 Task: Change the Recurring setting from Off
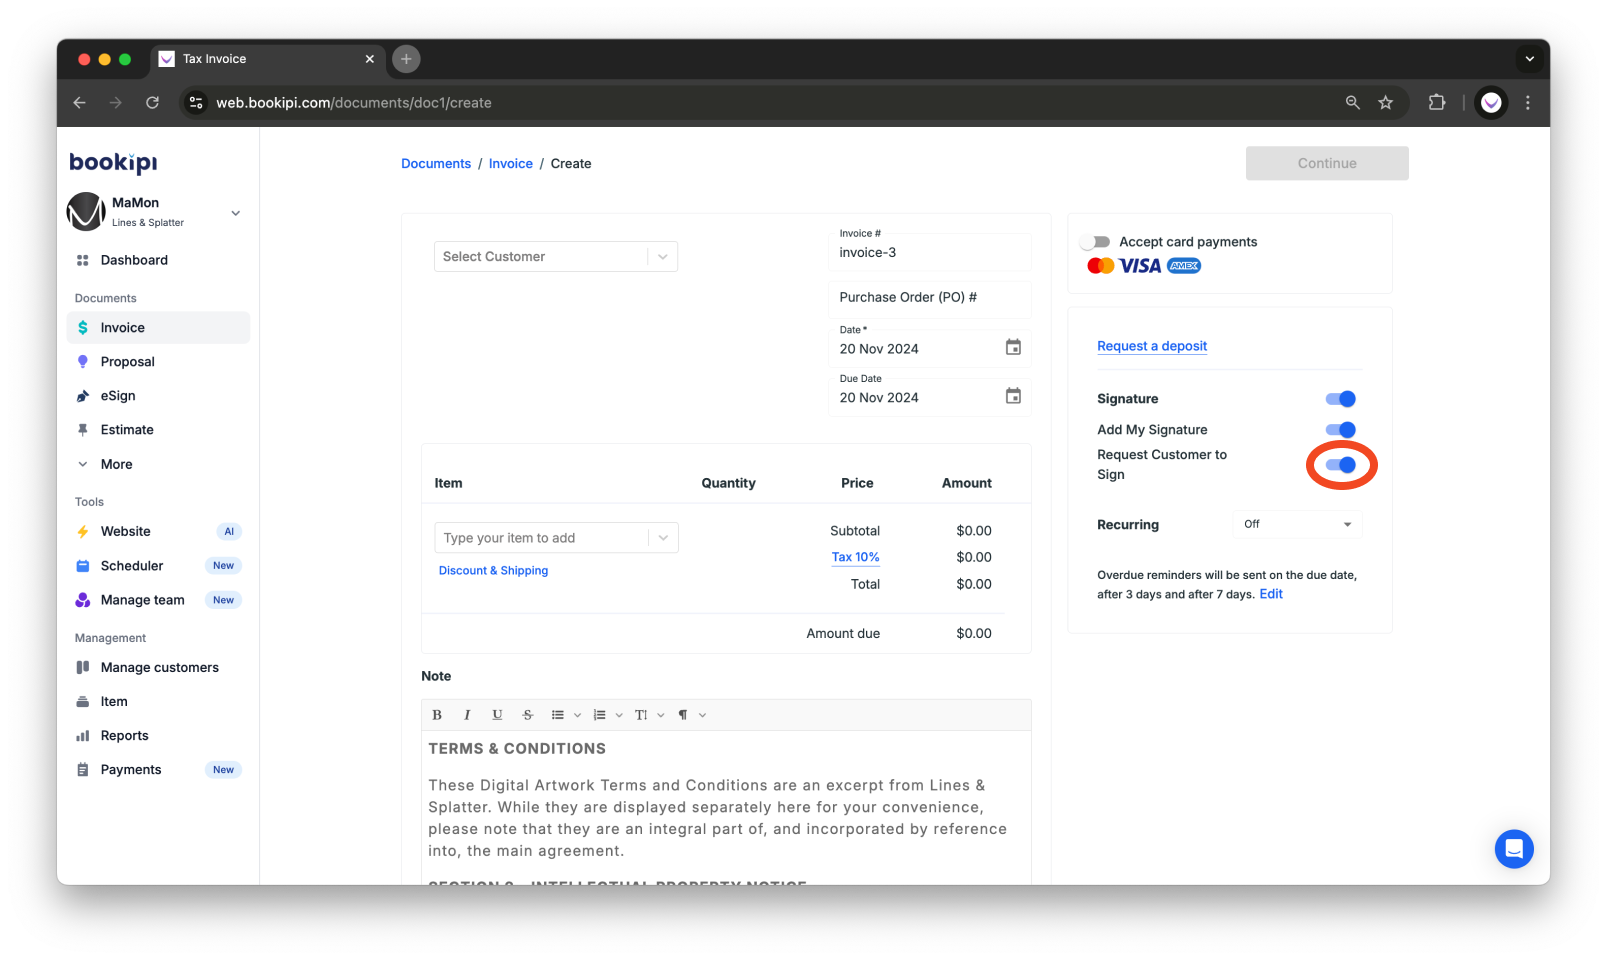(x=1296, y=523)
